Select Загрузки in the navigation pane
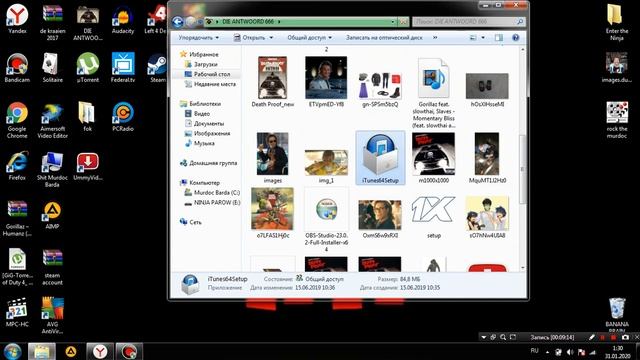Viewport: 640px width, 360px height. [x=201, y=64]
